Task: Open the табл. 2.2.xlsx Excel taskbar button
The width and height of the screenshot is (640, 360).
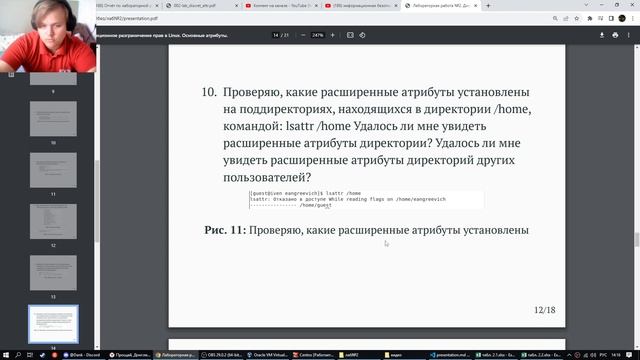Action: pyautogui.click(x=542, y=355)
